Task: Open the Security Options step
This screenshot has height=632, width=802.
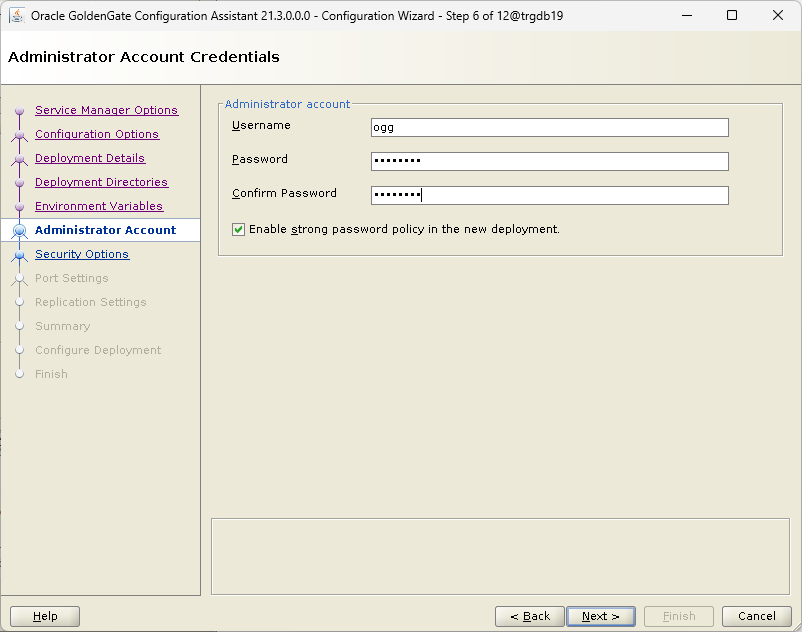Action: point(82,254)
